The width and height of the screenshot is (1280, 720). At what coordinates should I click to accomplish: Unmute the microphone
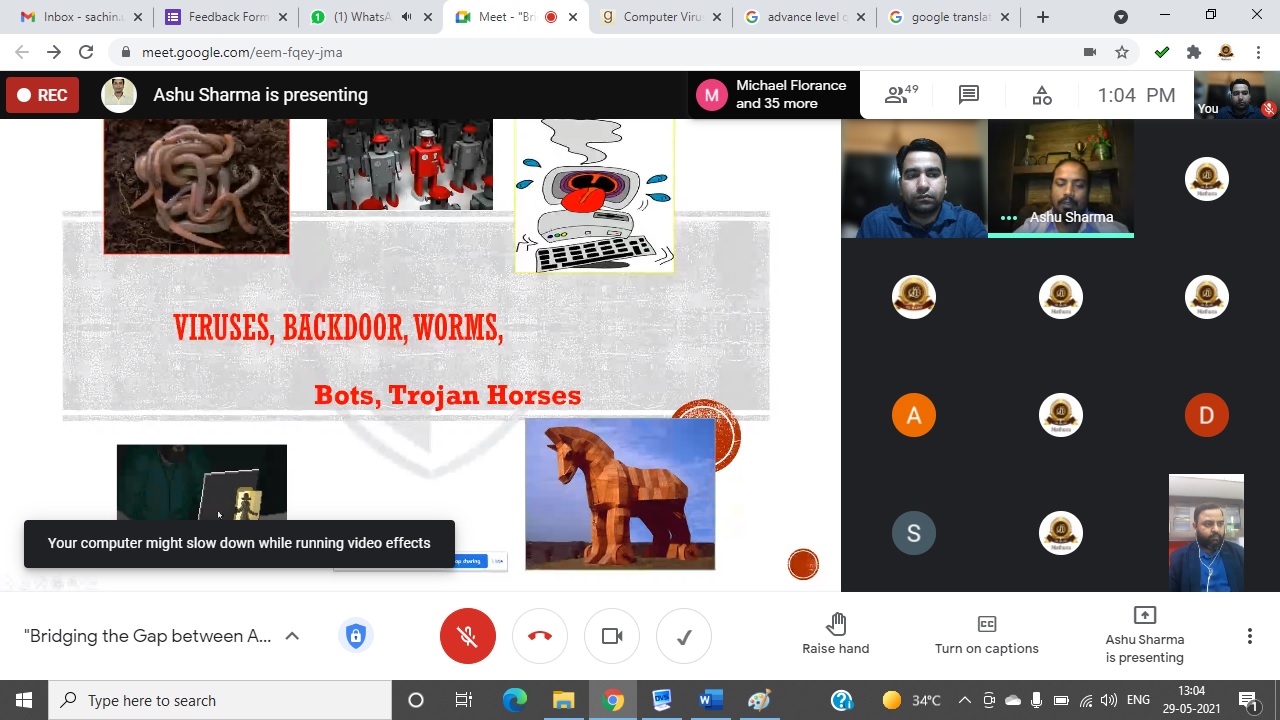[467, 636]
